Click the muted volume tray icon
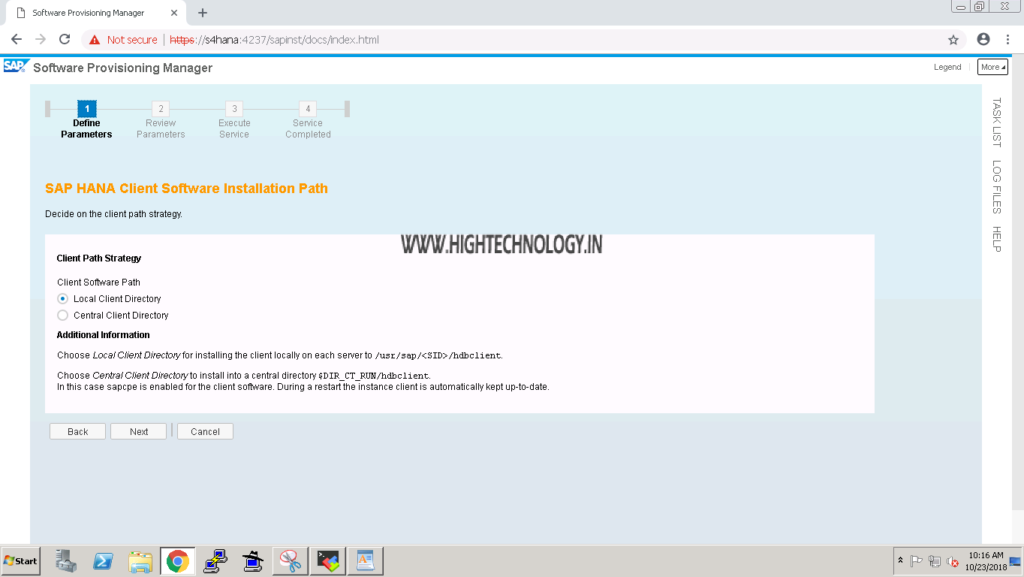 coord(953,561)
